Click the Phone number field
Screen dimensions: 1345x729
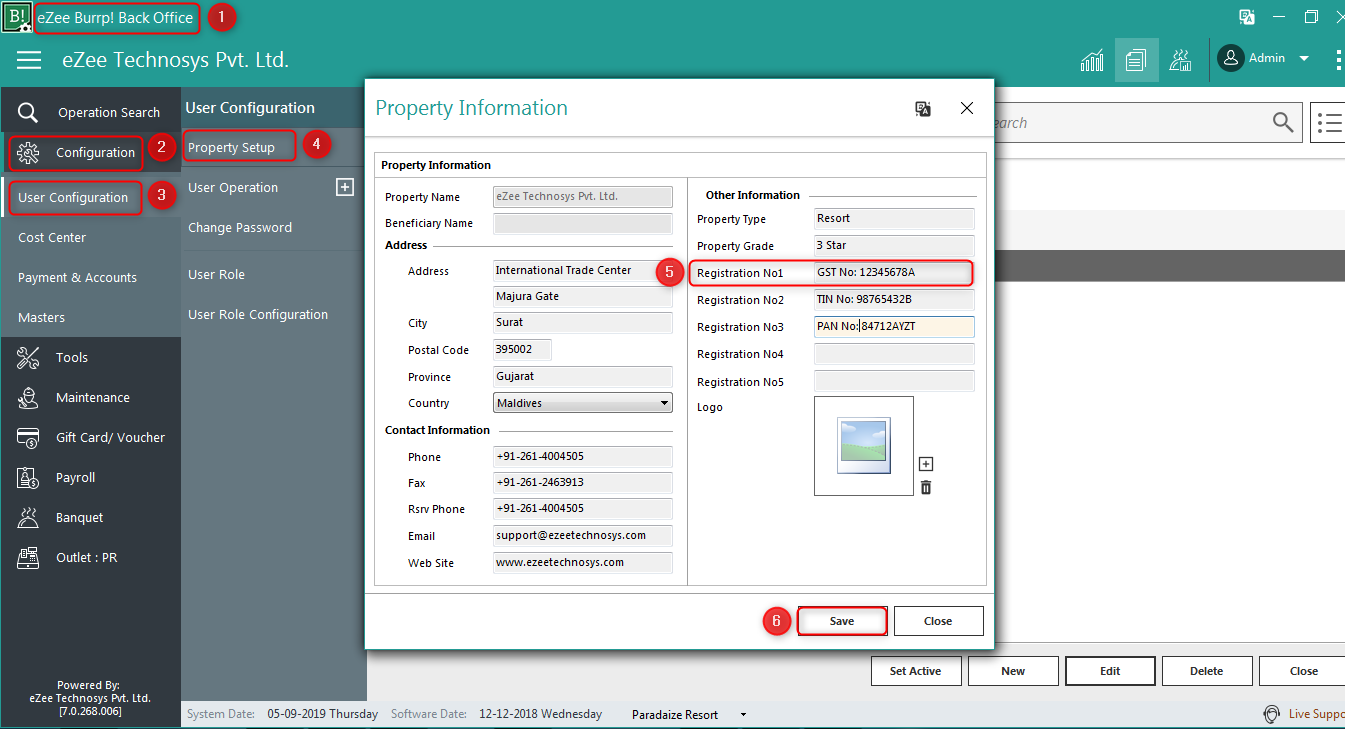tap(582, 457)
